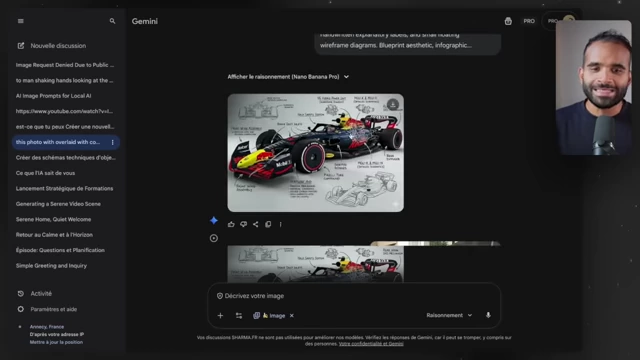Screen dimensions: 640x360
Task: Click the Gemini logo title
Action: point(144,21)
